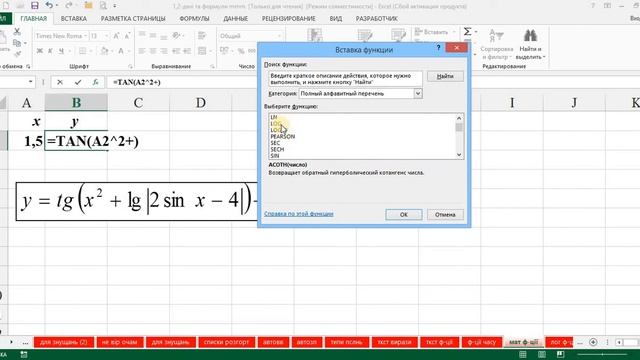Image resolution: width=640 pixels, height=360 pixels.
Task: Open print preview from Quick Access toolbar
Action: pos(103,5)
